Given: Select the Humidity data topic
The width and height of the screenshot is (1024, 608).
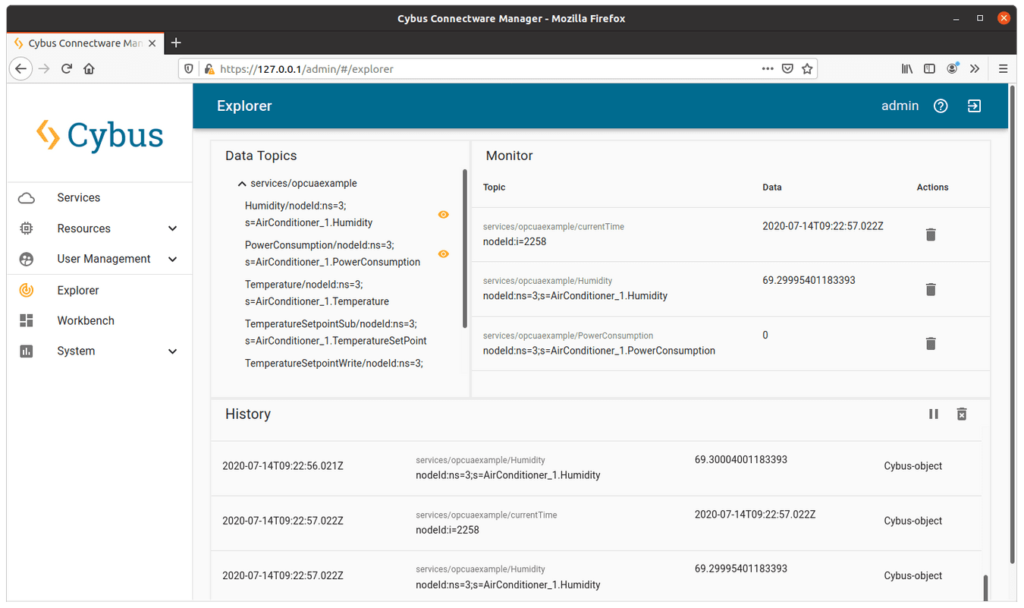Looking at the screenshot, I should tap(308, 214).
